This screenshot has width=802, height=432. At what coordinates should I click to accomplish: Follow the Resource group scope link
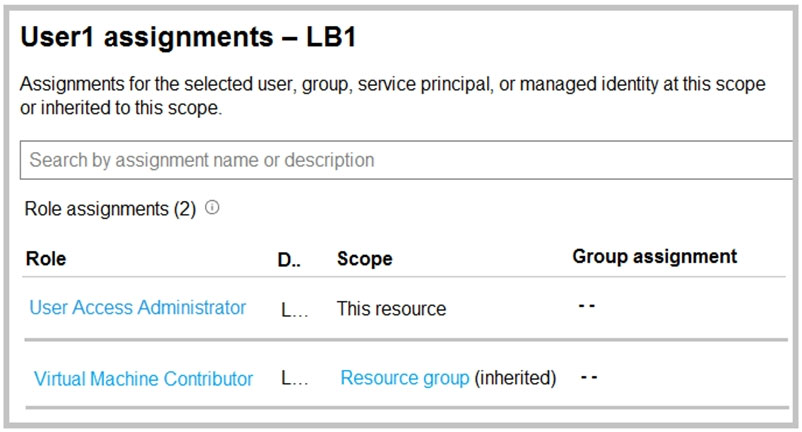click(x=404, y=378)
